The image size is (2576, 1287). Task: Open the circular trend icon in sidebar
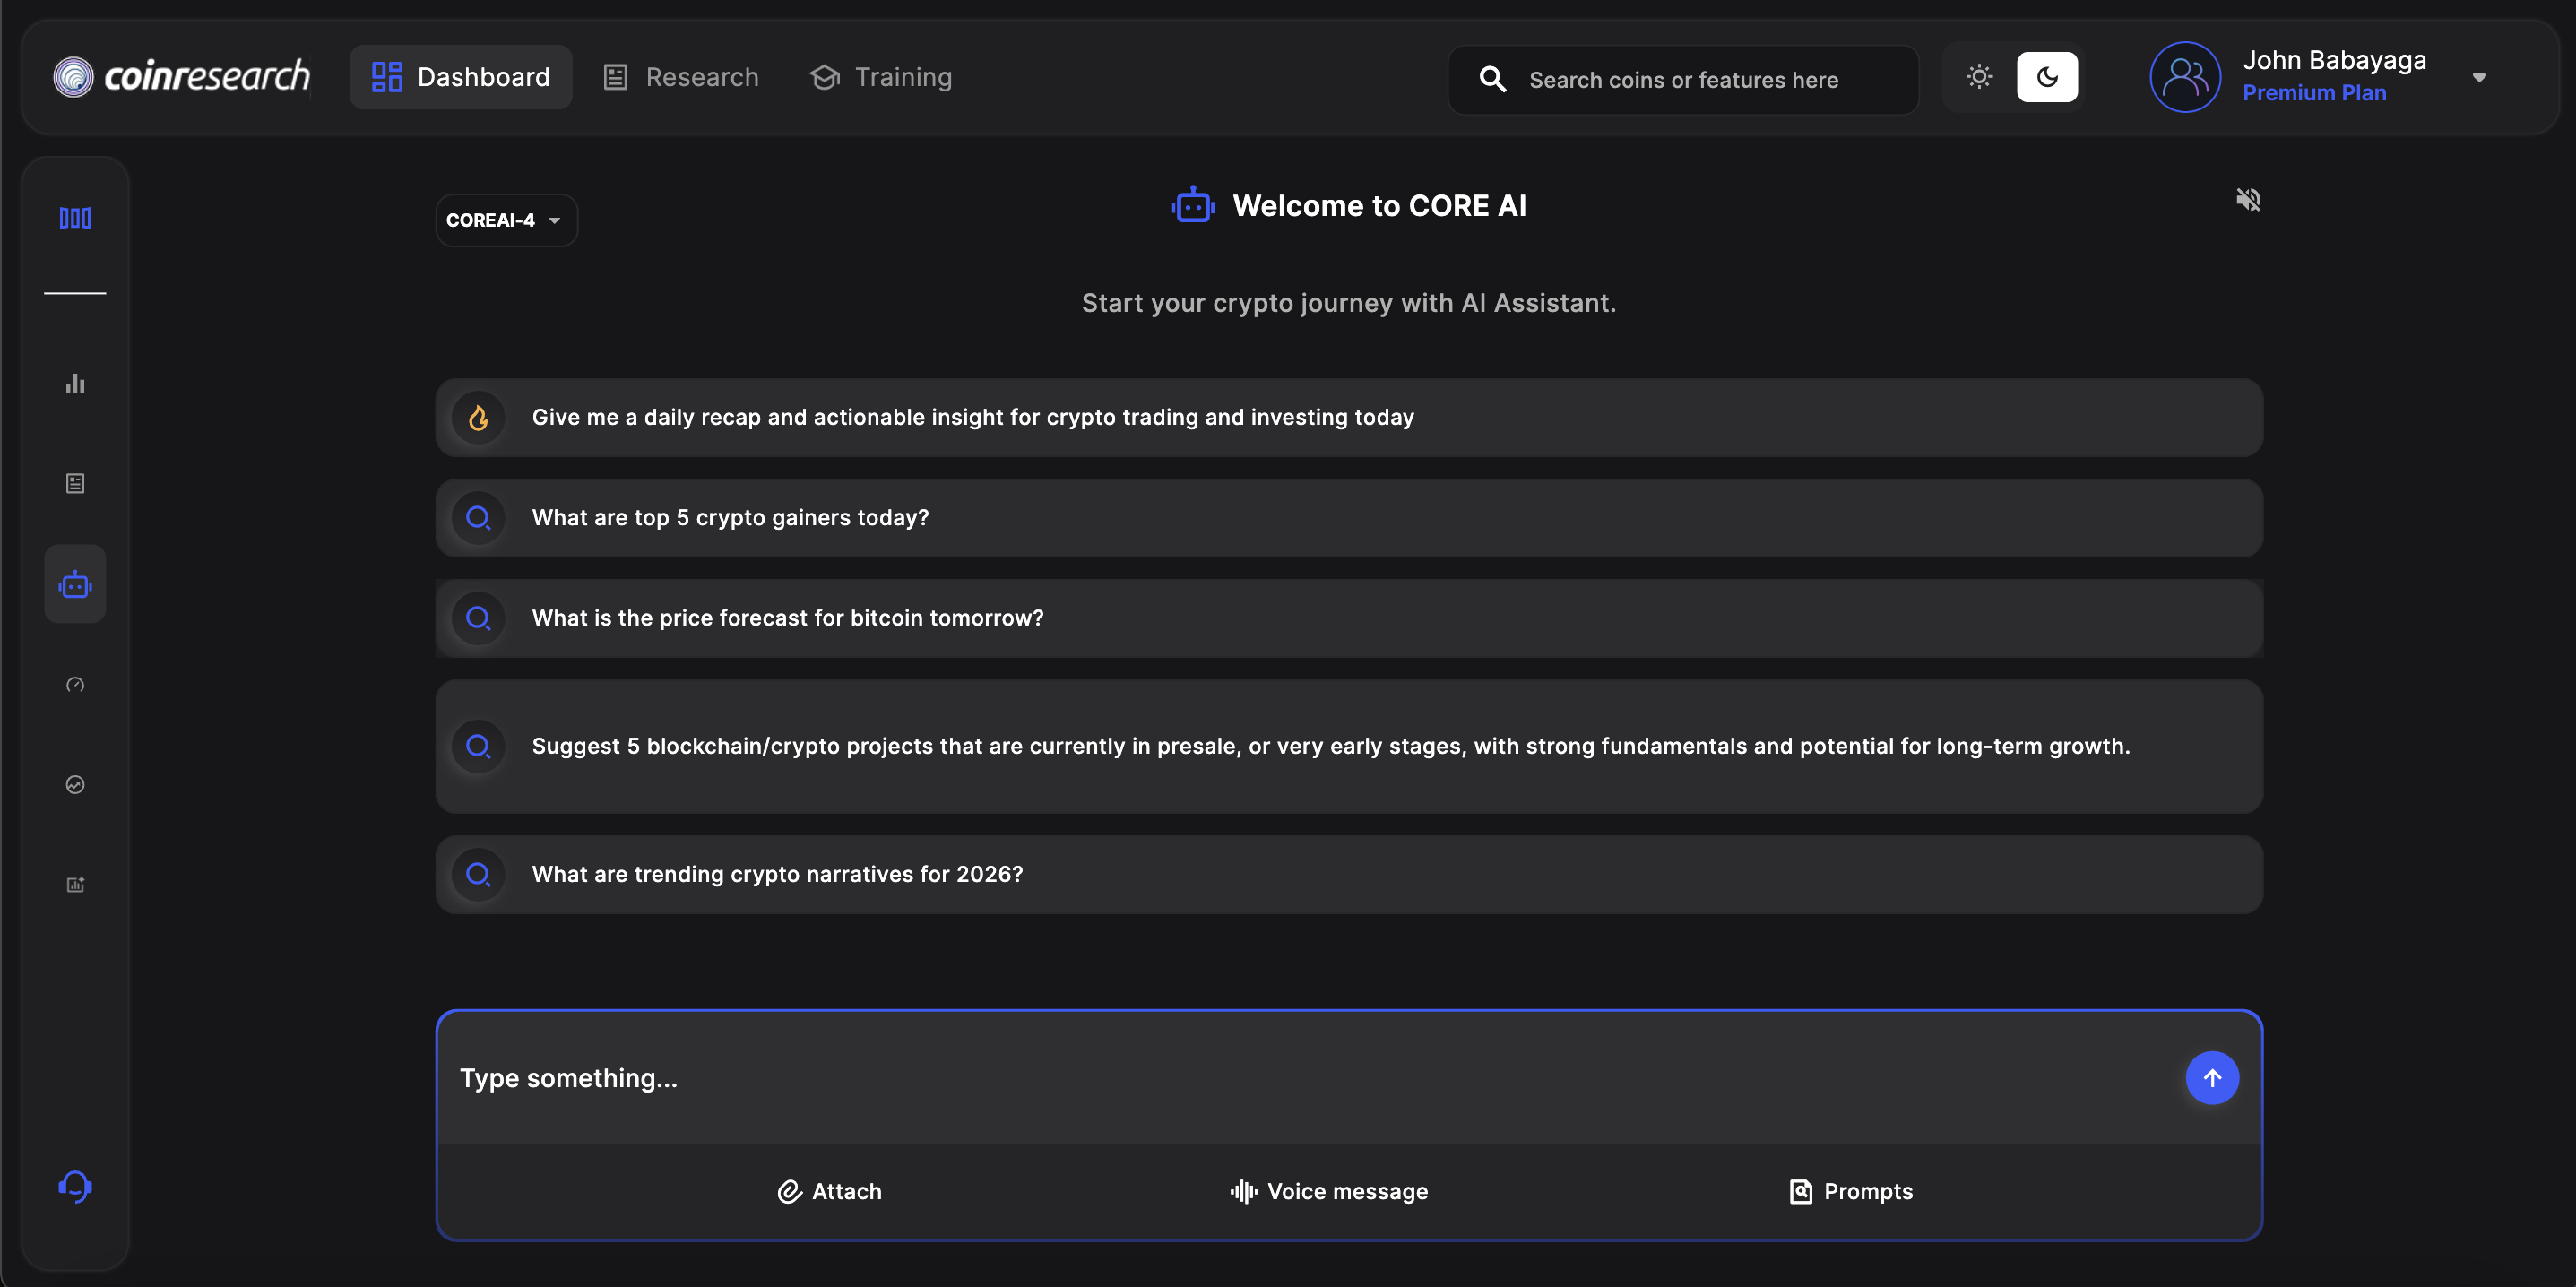(75, 784)
